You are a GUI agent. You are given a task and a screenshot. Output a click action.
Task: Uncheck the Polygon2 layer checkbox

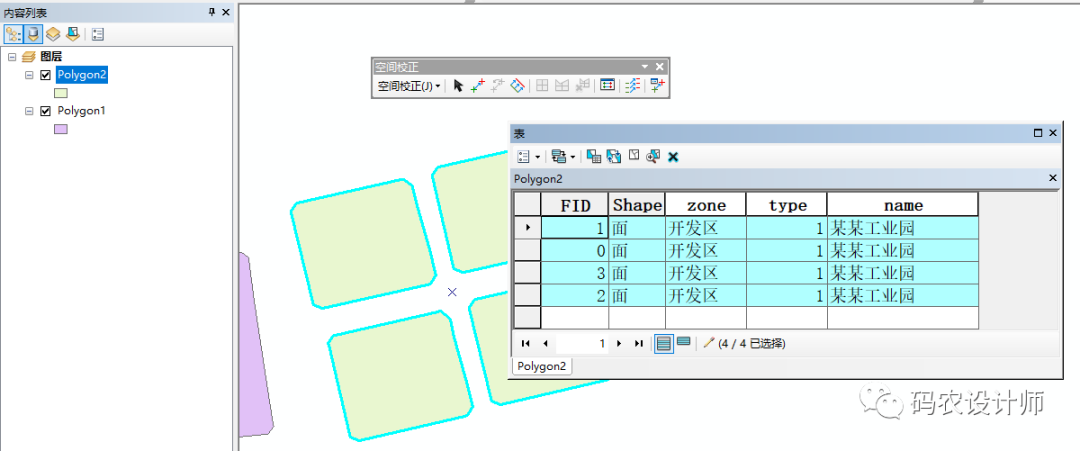tap(45, 75)
